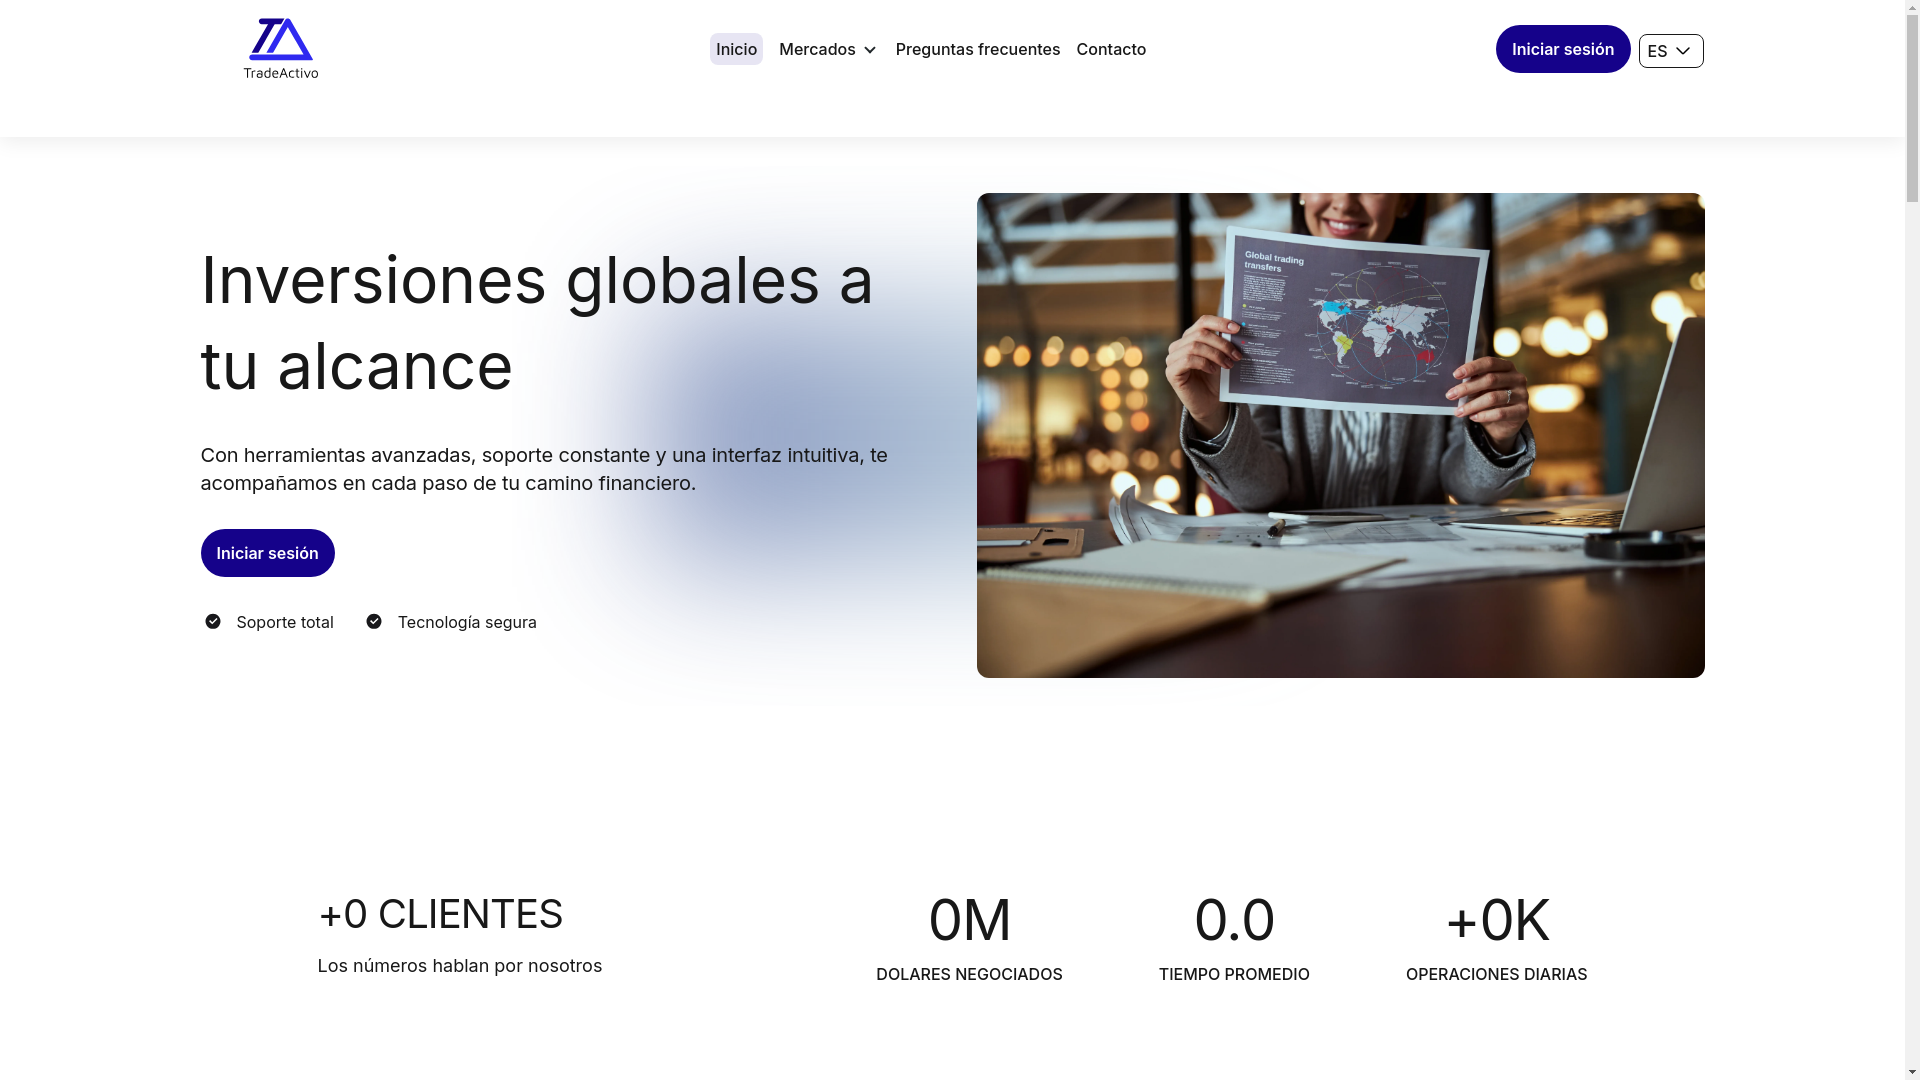This screenshot has height=1080, width=1920.
Task: Click header Iniciar sesión button
Action: [1562, 49]
